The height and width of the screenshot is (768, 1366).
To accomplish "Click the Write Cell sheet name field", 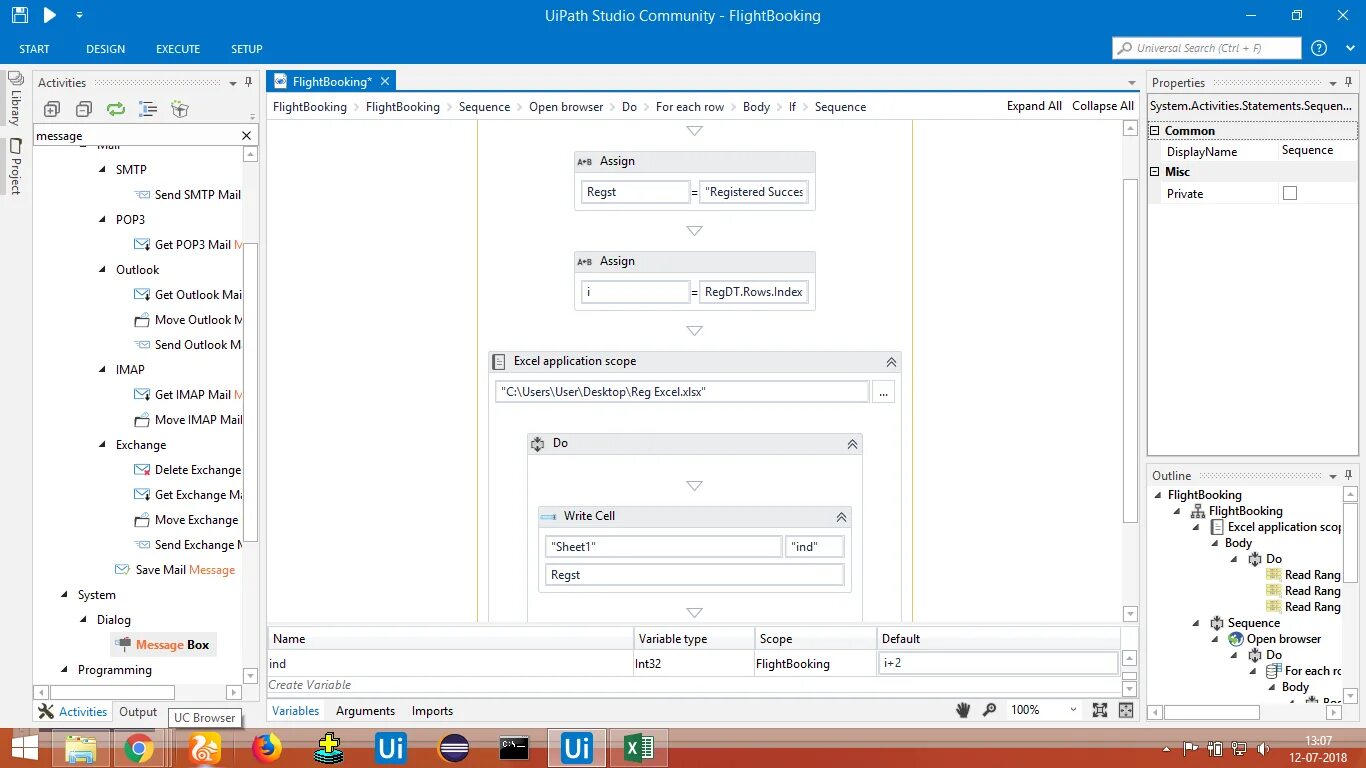I will point(664,547).
